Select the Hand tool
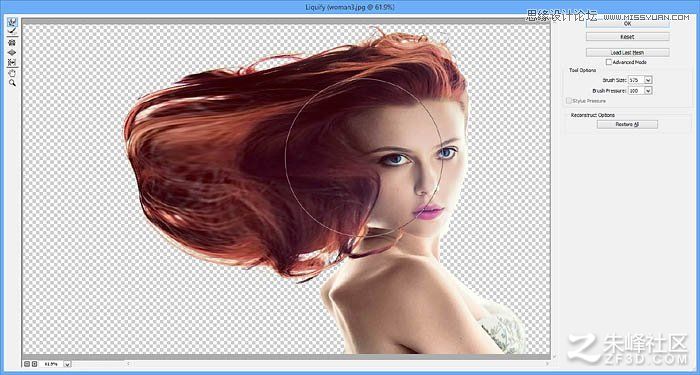Image resolution: width=700 pixels, height=375 pixels. [x=12, y=73]
